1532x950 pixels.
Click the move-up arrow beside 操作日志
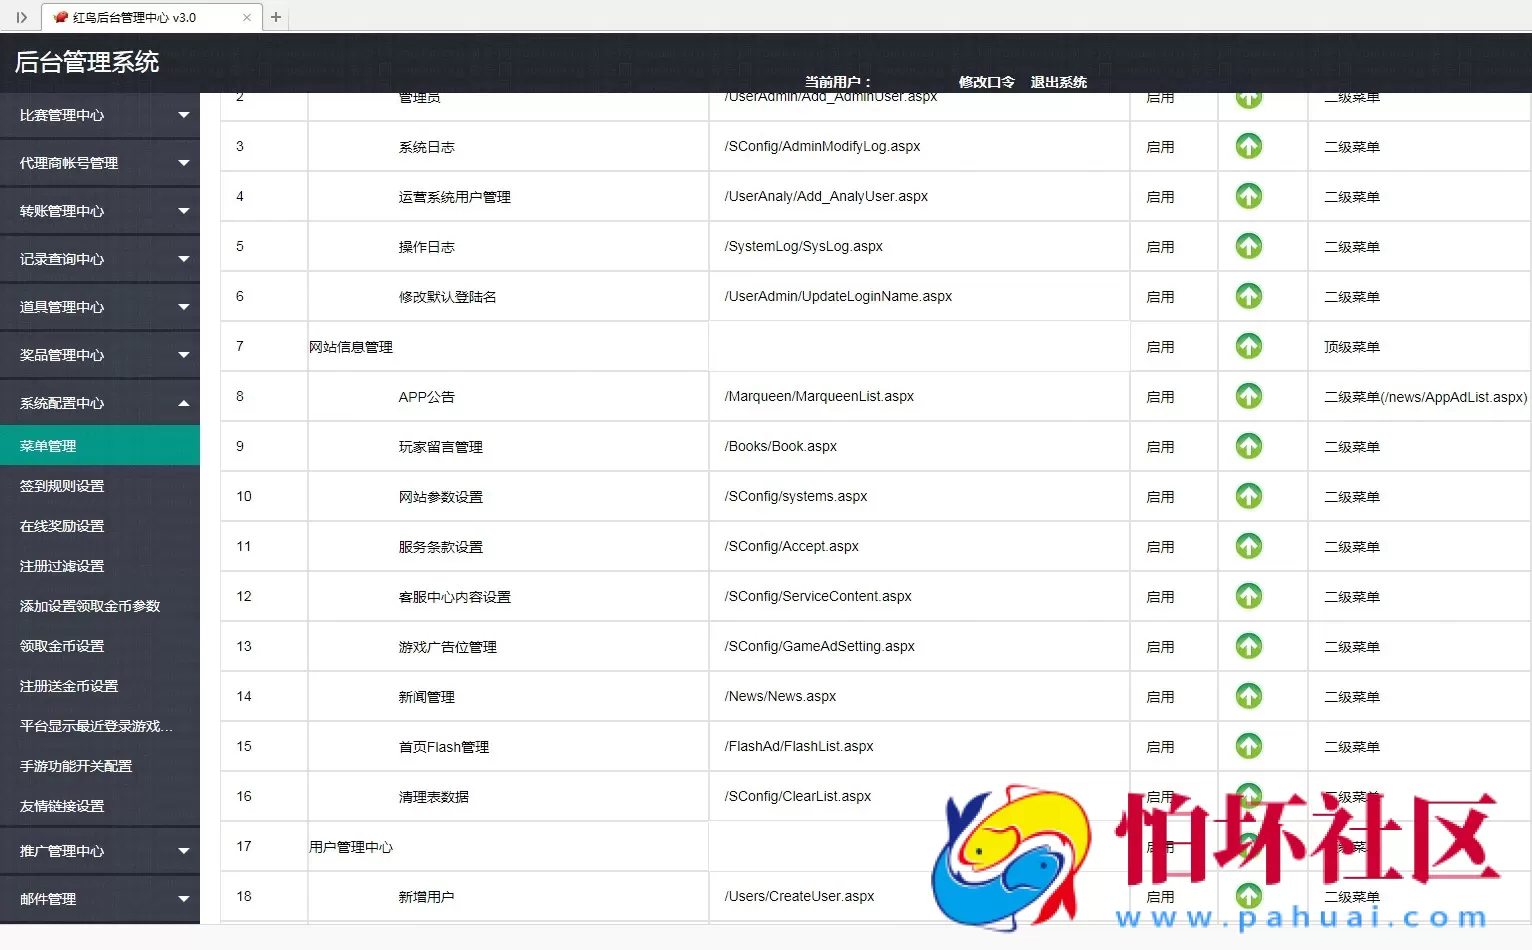1248,246
